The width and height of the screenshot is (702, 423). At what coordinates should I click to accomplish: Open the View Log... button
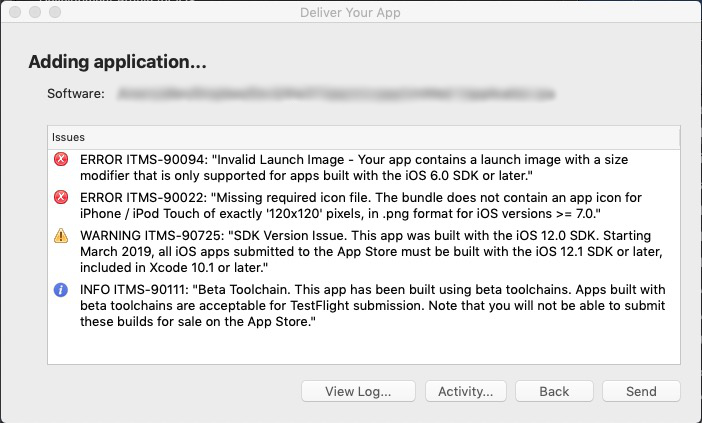359,391
